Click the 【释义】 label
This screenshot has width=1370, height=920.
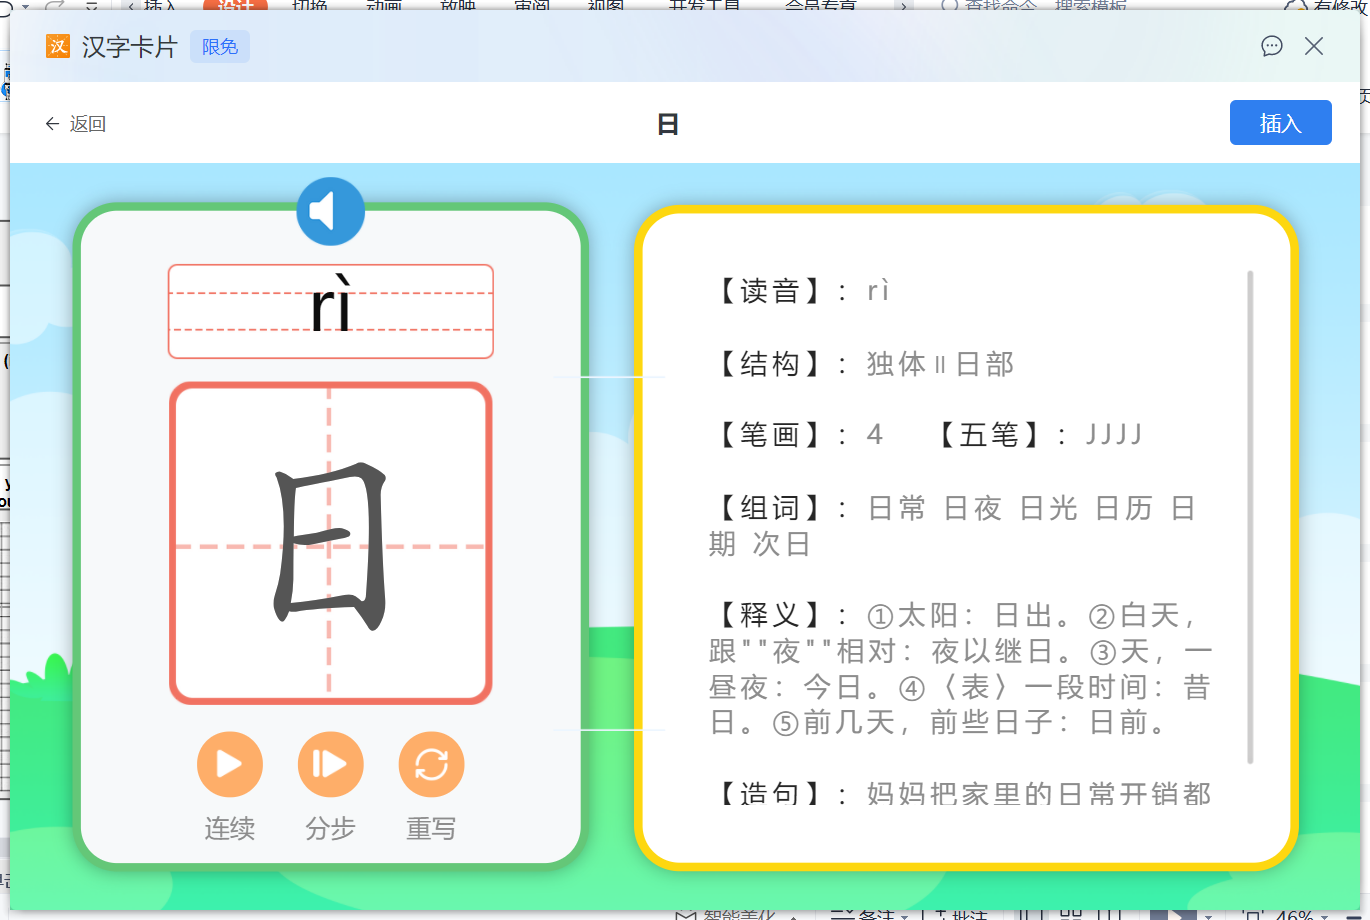tap(770, 615)
